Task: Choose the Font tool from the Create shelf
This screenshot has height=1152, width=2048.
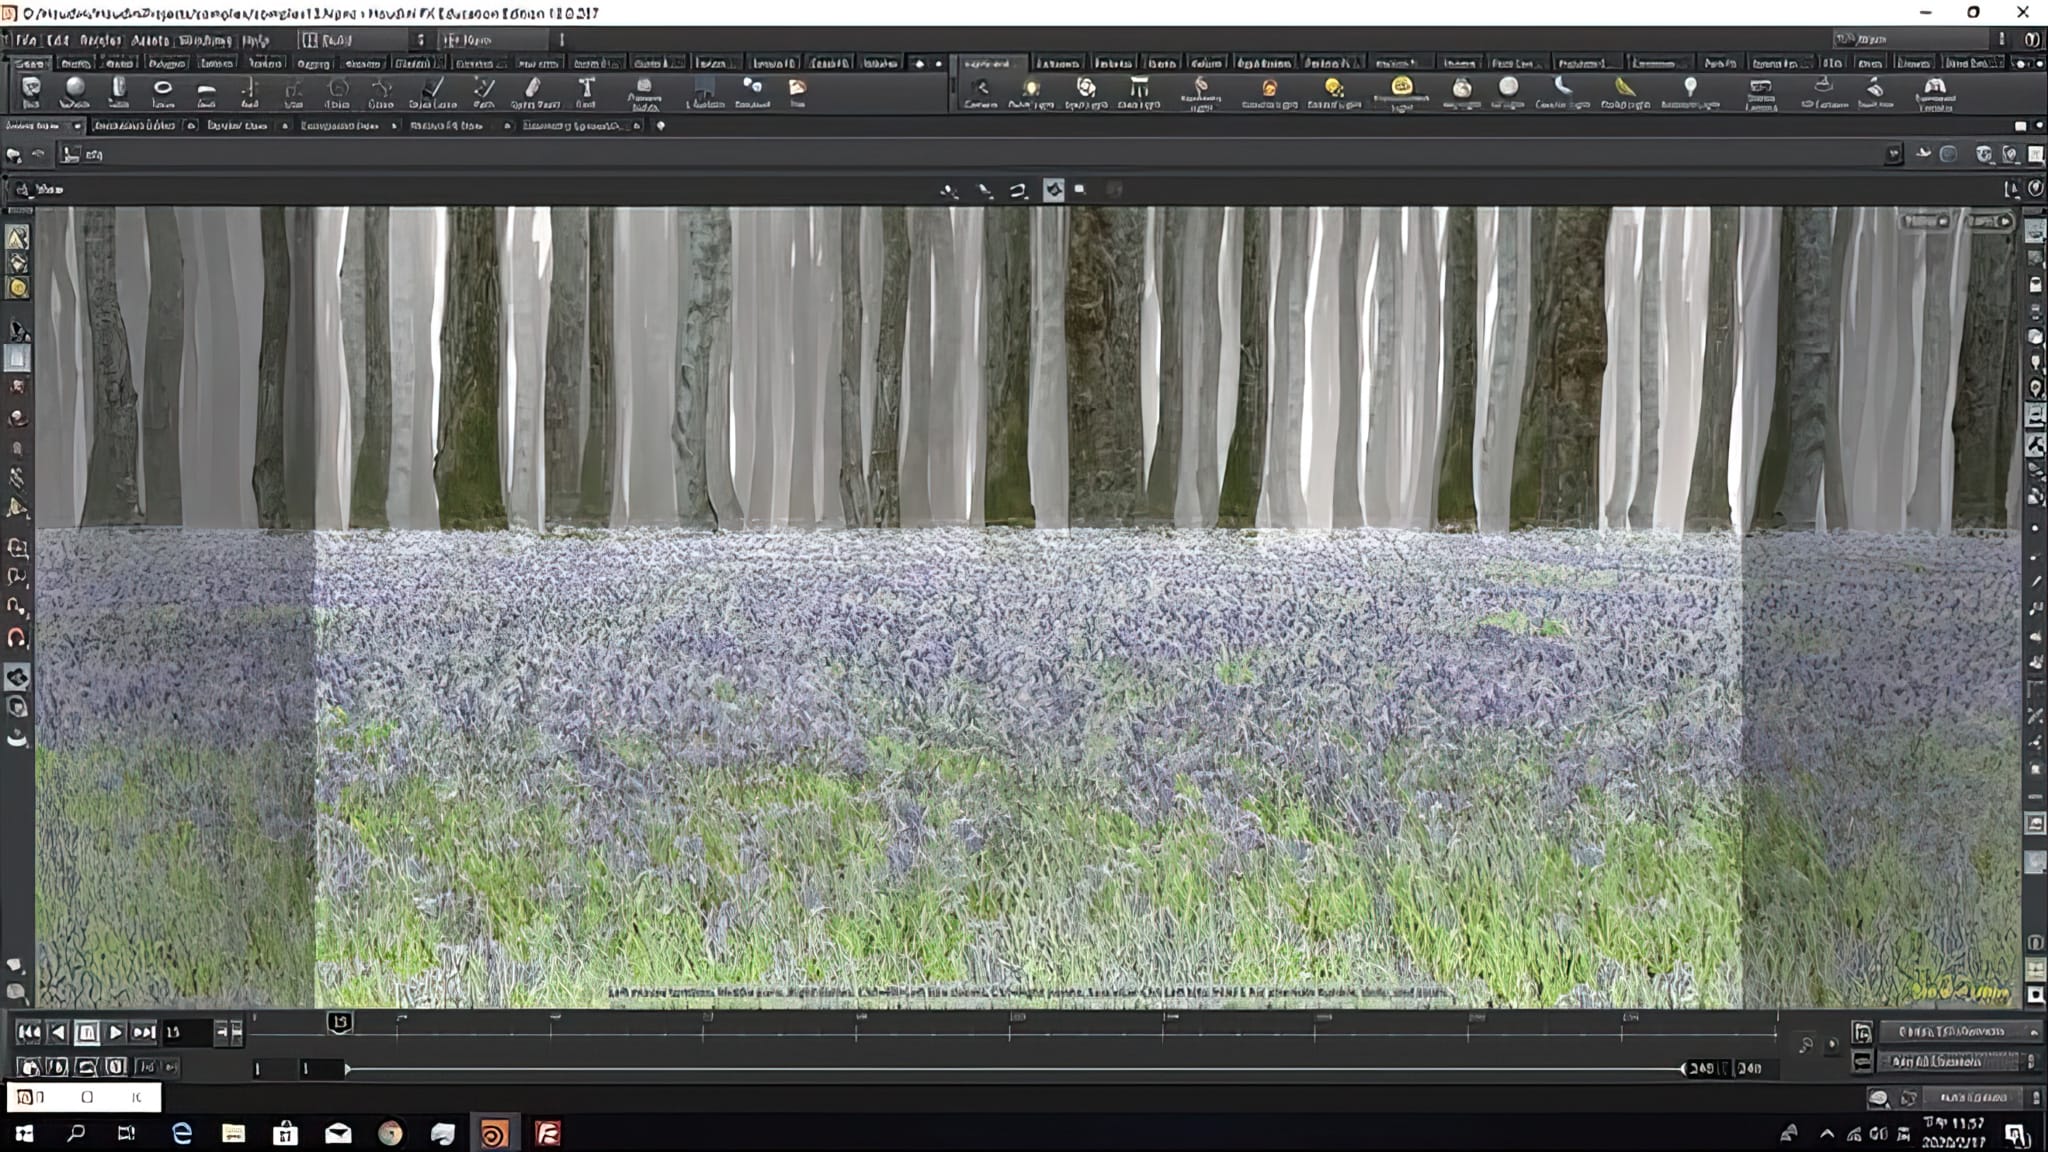Action: pos(585,93)
